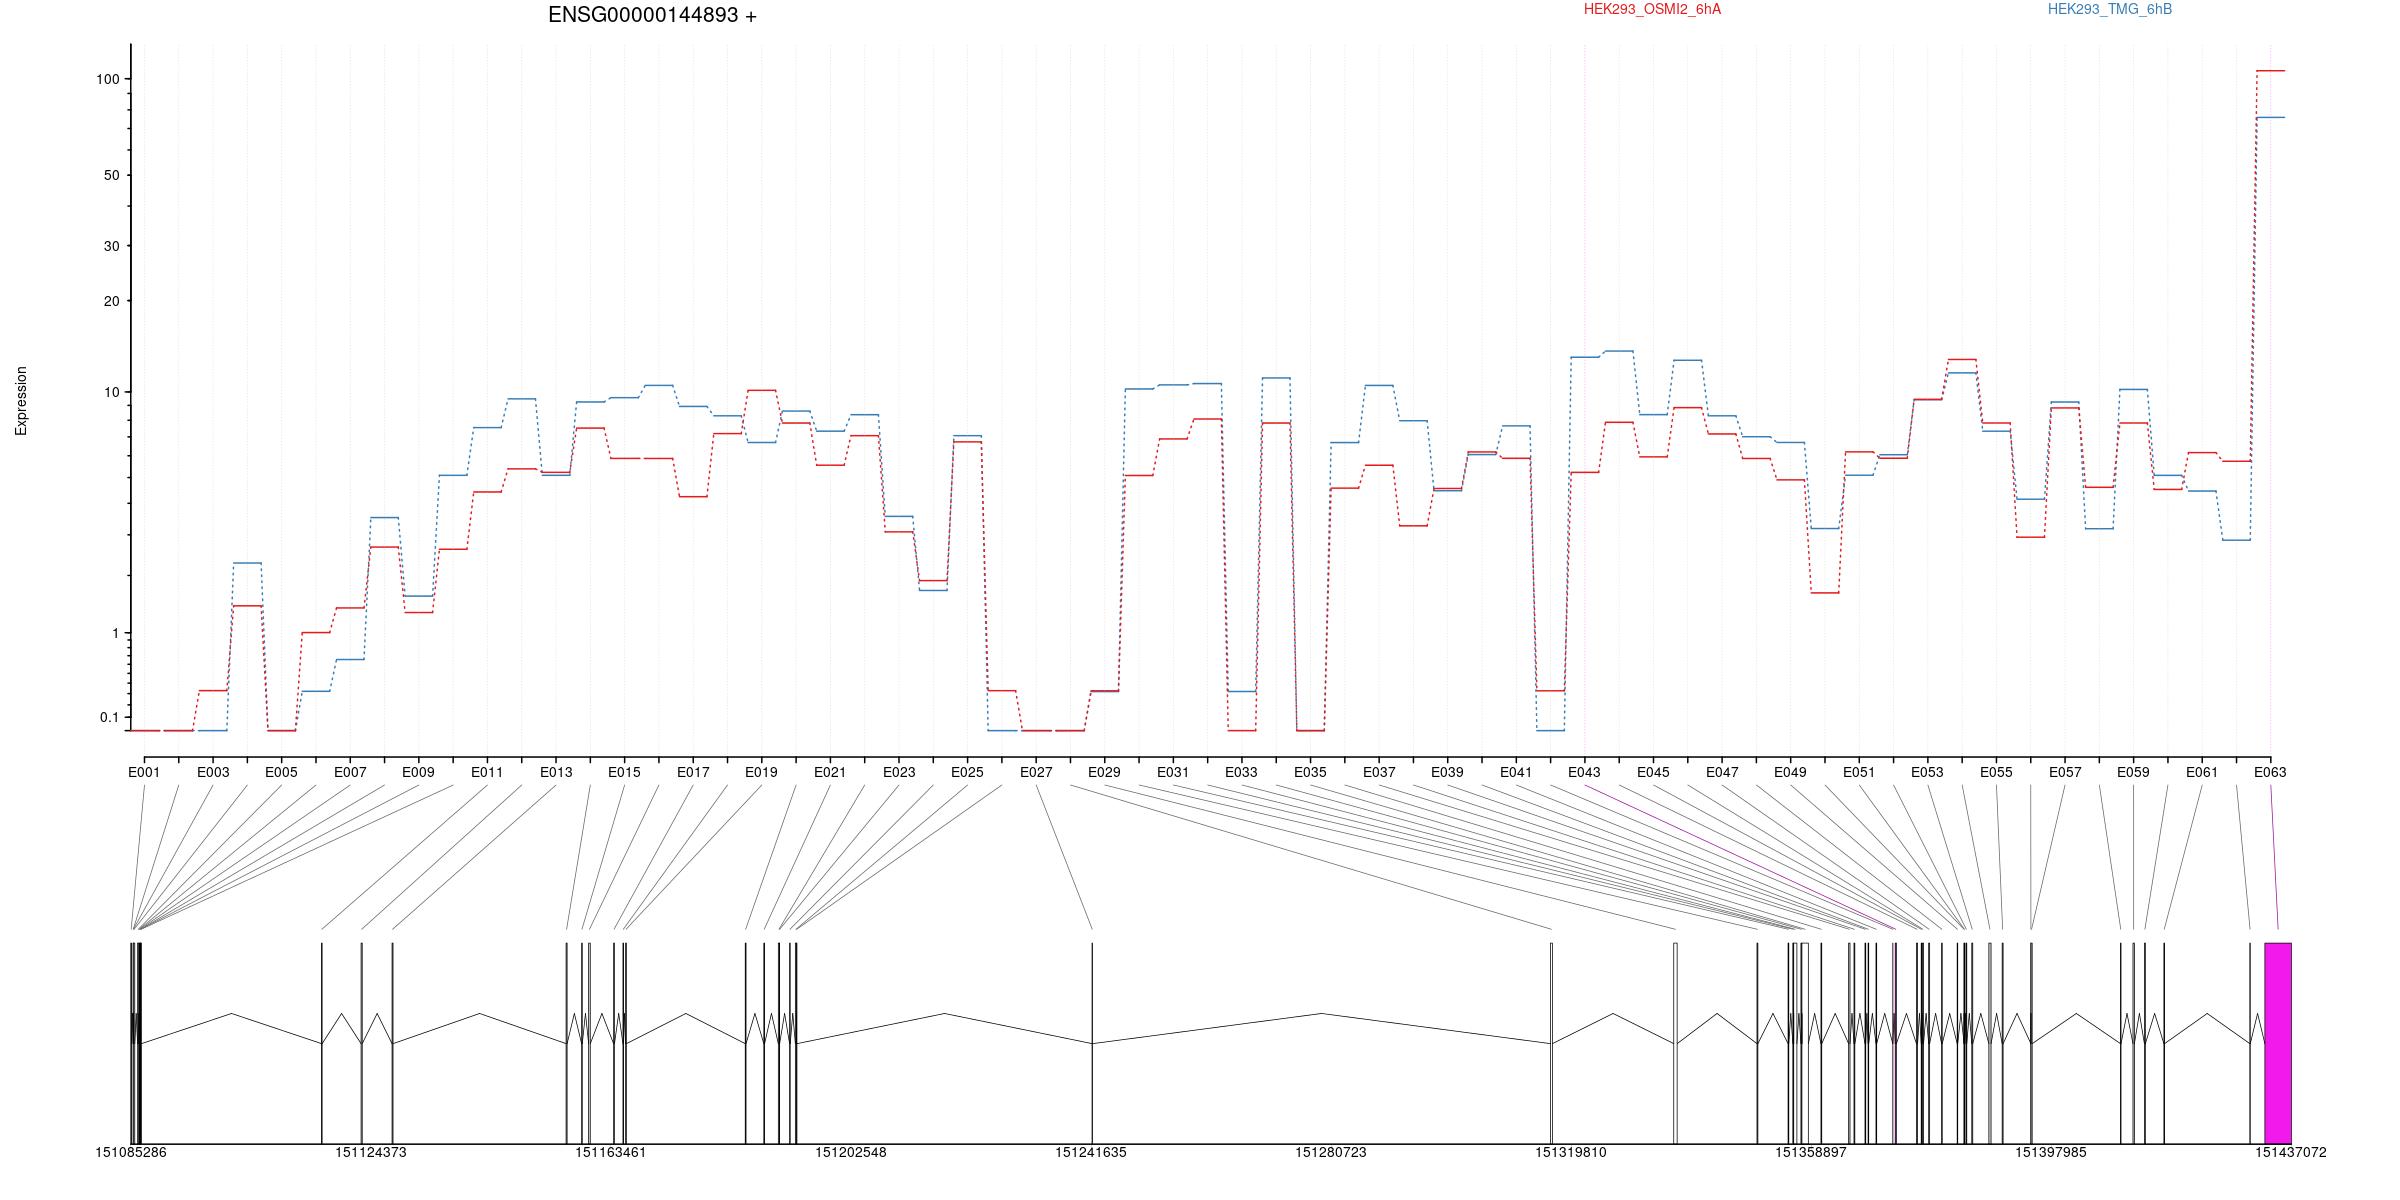Click the y-axis tick value 0.1
Viewport: 2400px width, 1200px height.
(109, 717)
